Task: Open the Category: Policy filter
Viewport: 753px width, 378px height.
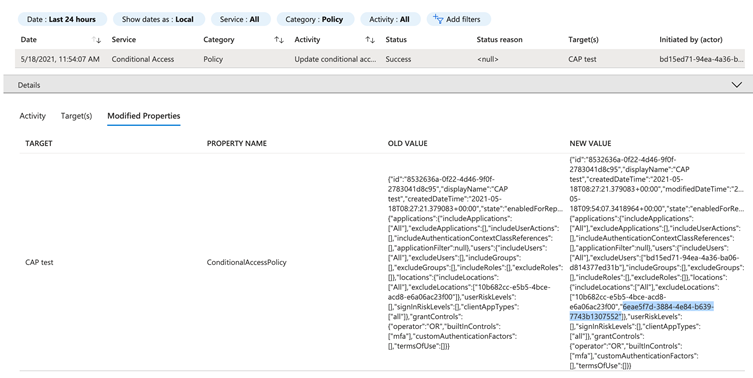Action: click(x=315, y=19)
